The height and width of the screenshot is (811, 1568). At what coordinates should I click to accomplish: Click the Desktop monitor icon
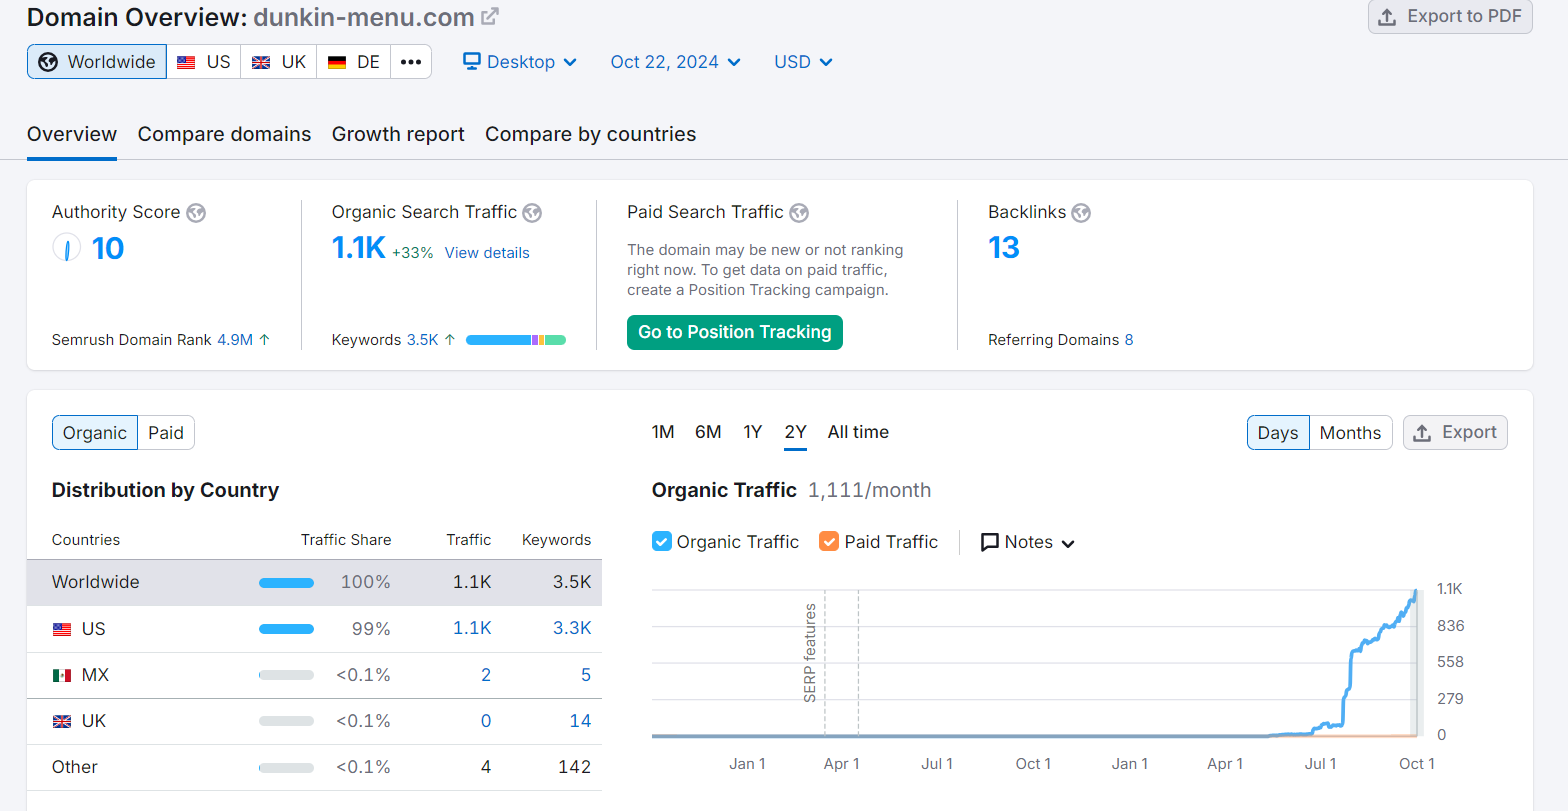[x=472, y=61]
